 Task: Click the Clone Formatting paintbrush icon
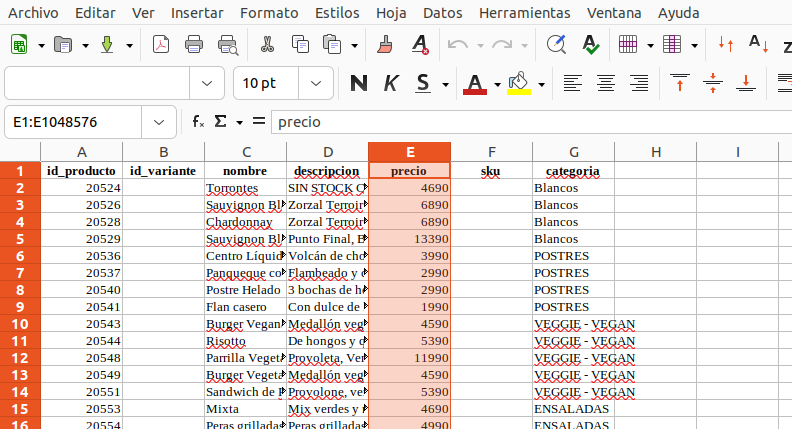[386, 45]
